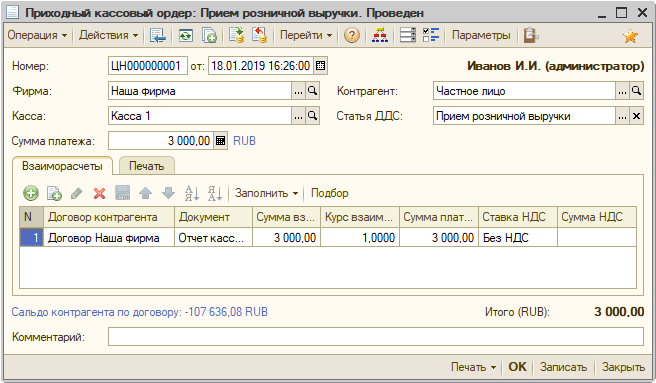
Task: Switch to the Печать tab
Action: 146,166
